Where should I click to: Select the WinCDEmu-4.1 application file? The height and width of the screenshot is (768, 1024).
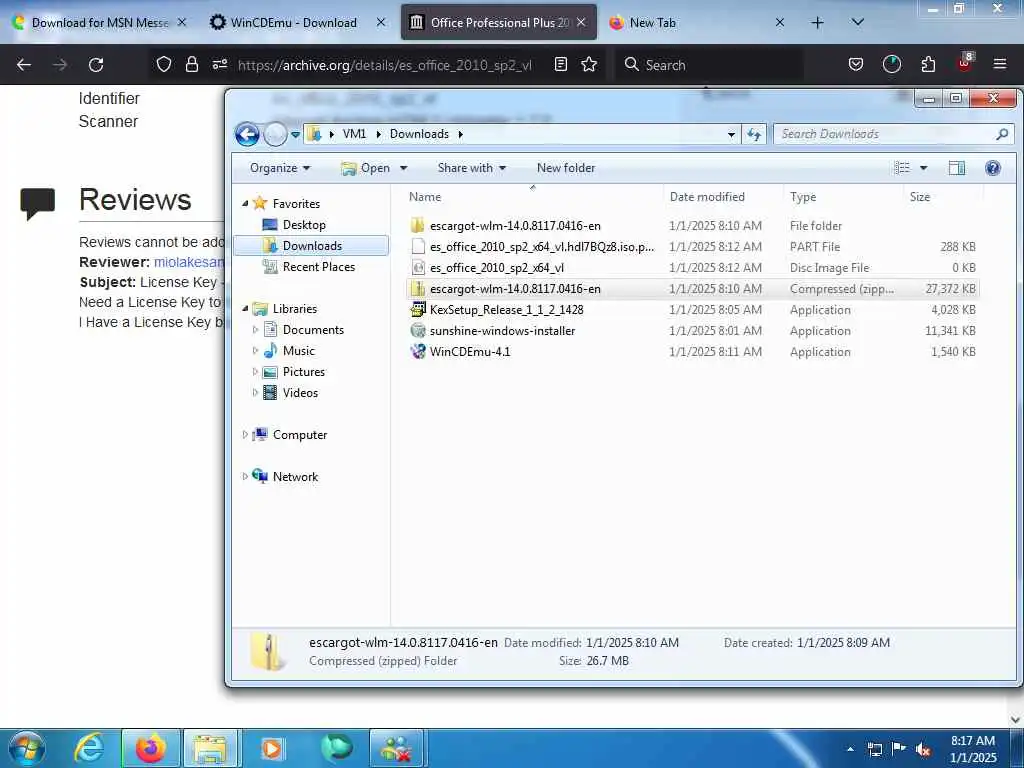click(470, 351)
